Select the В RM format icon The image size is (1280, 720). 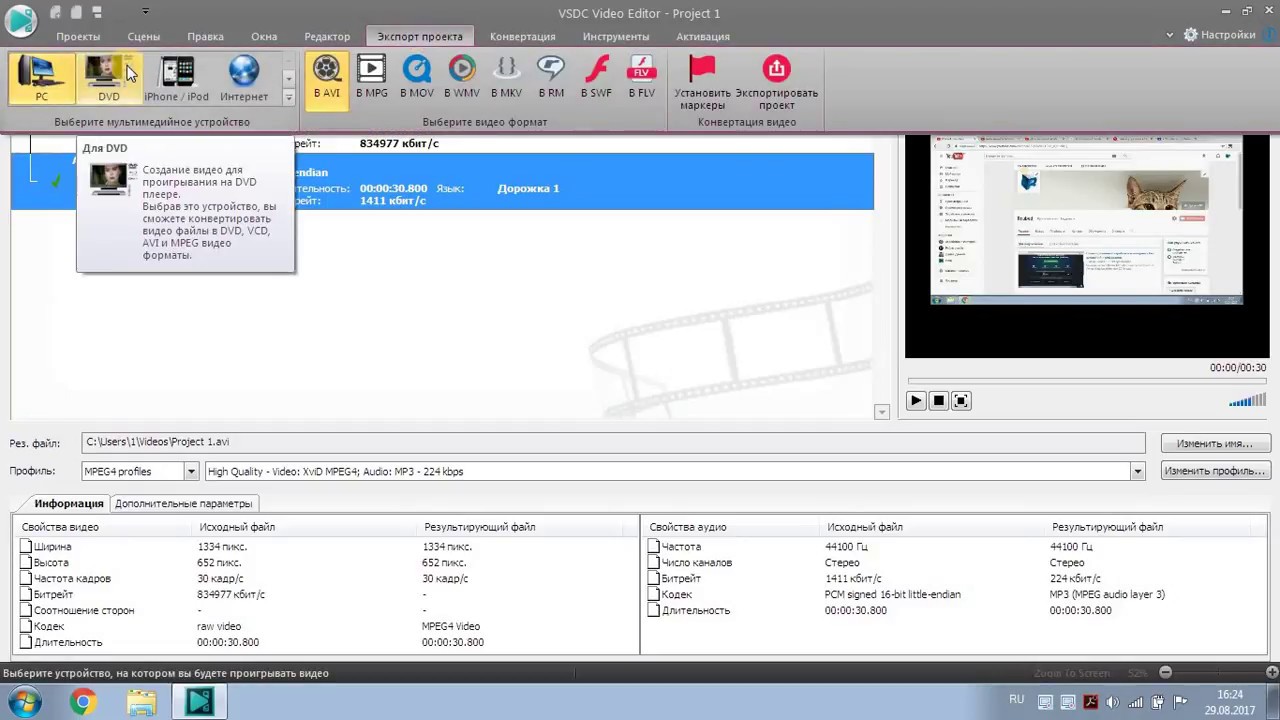point(551,78)
